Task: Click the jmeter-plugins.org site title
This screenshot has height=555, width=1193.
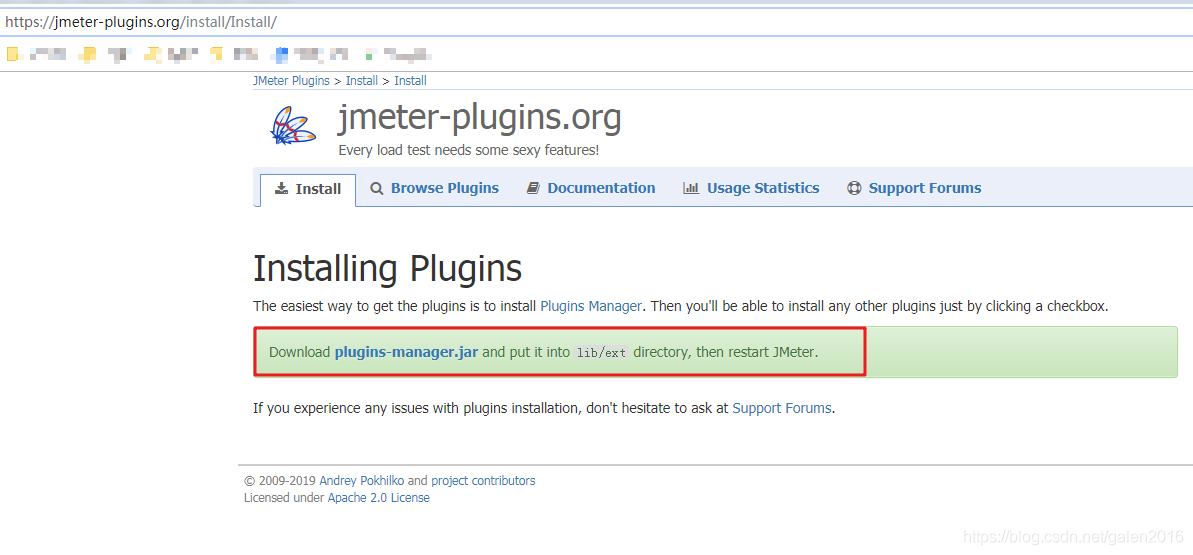Action: point(479,118)
